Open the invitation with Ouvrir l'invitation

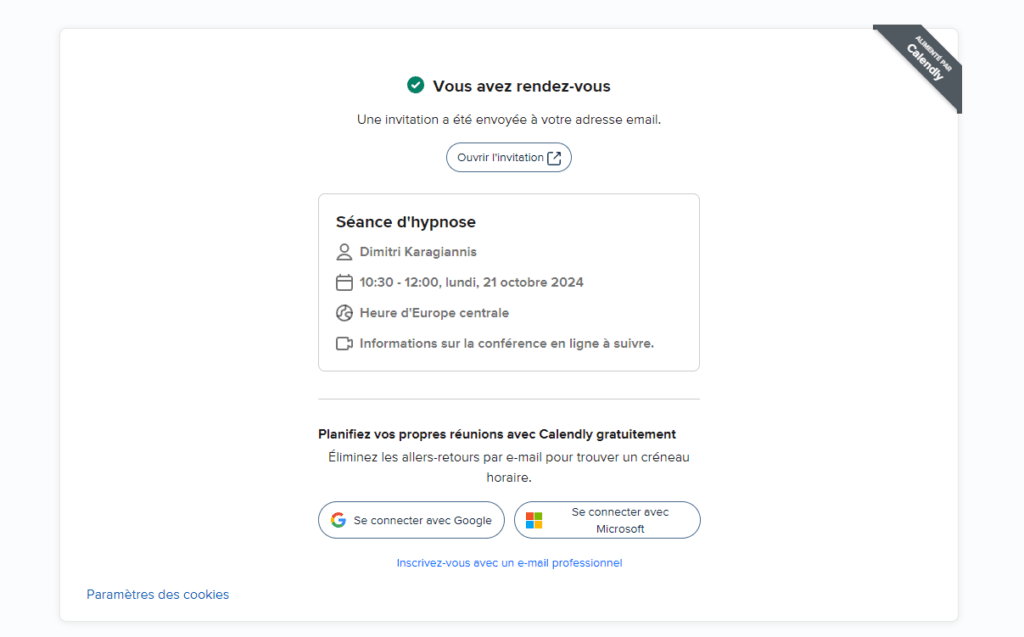tap(509, 157)
